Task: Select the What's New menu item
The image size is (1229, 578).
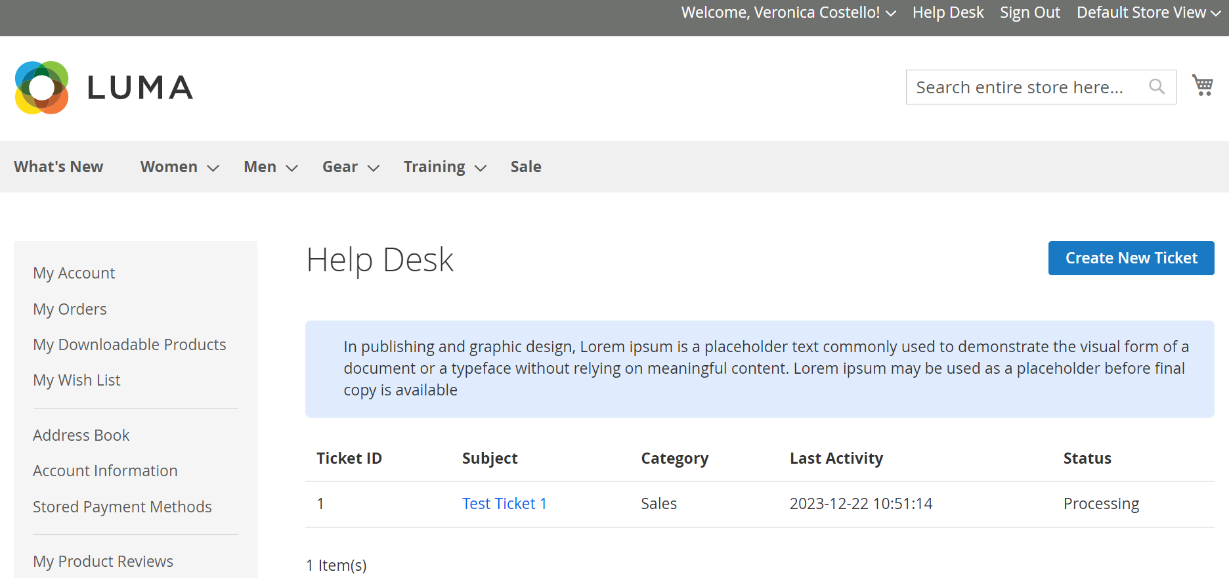Action: (58, 166)
